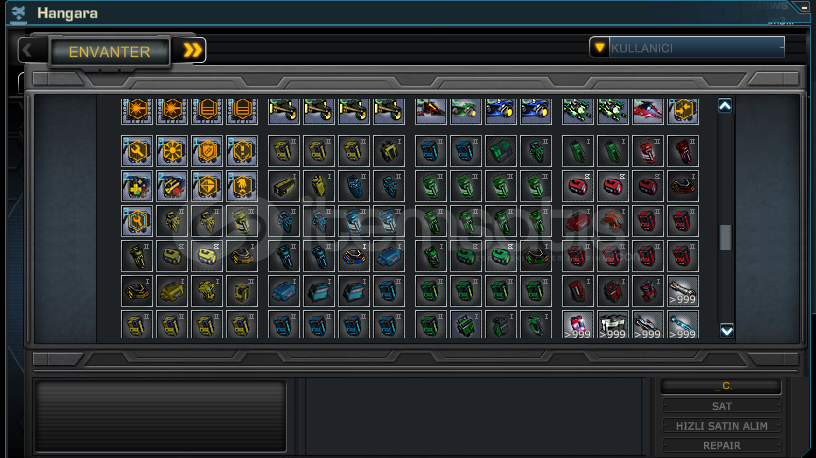Select the highlighted green module on bluish tile
816x458 pixels.
(x=466, y=325)
